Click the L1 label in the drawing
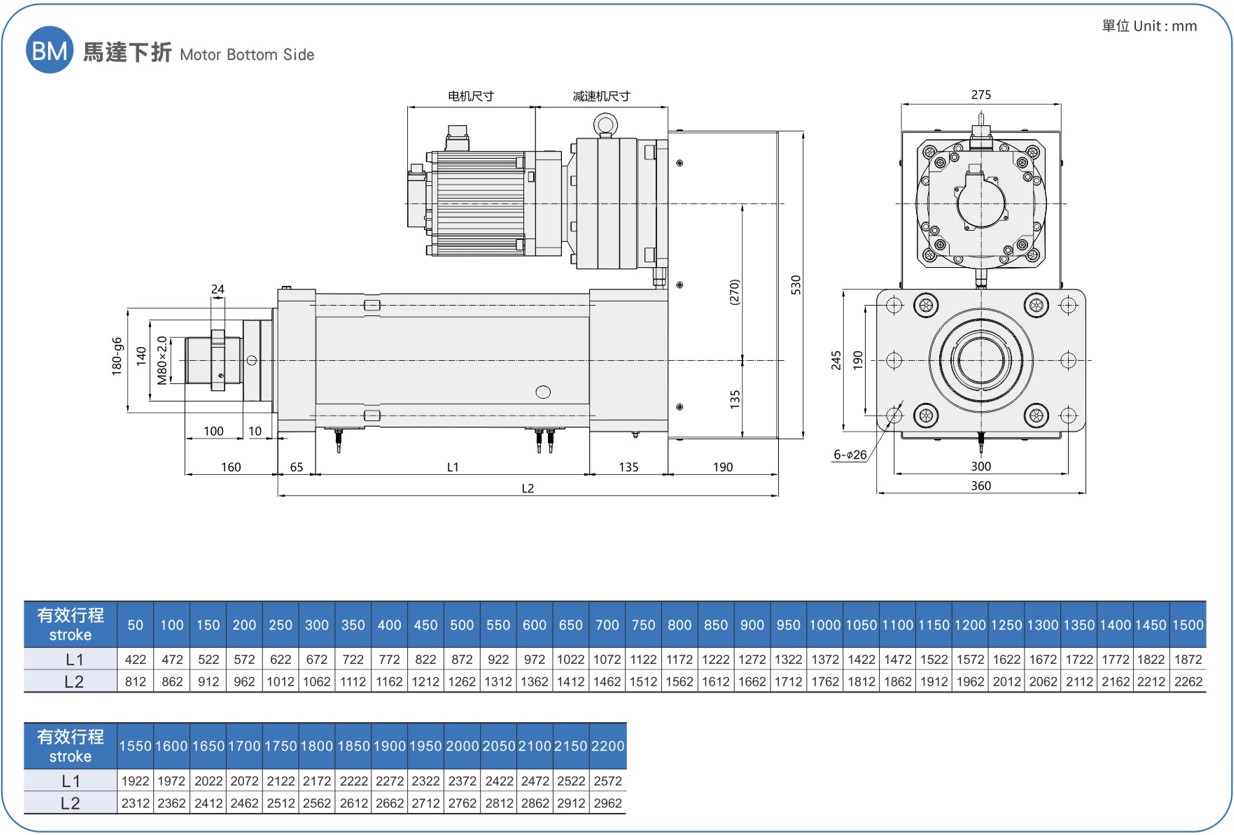Image resolution: width=1234 pixels, height=835 pixels. pos(452,467)
